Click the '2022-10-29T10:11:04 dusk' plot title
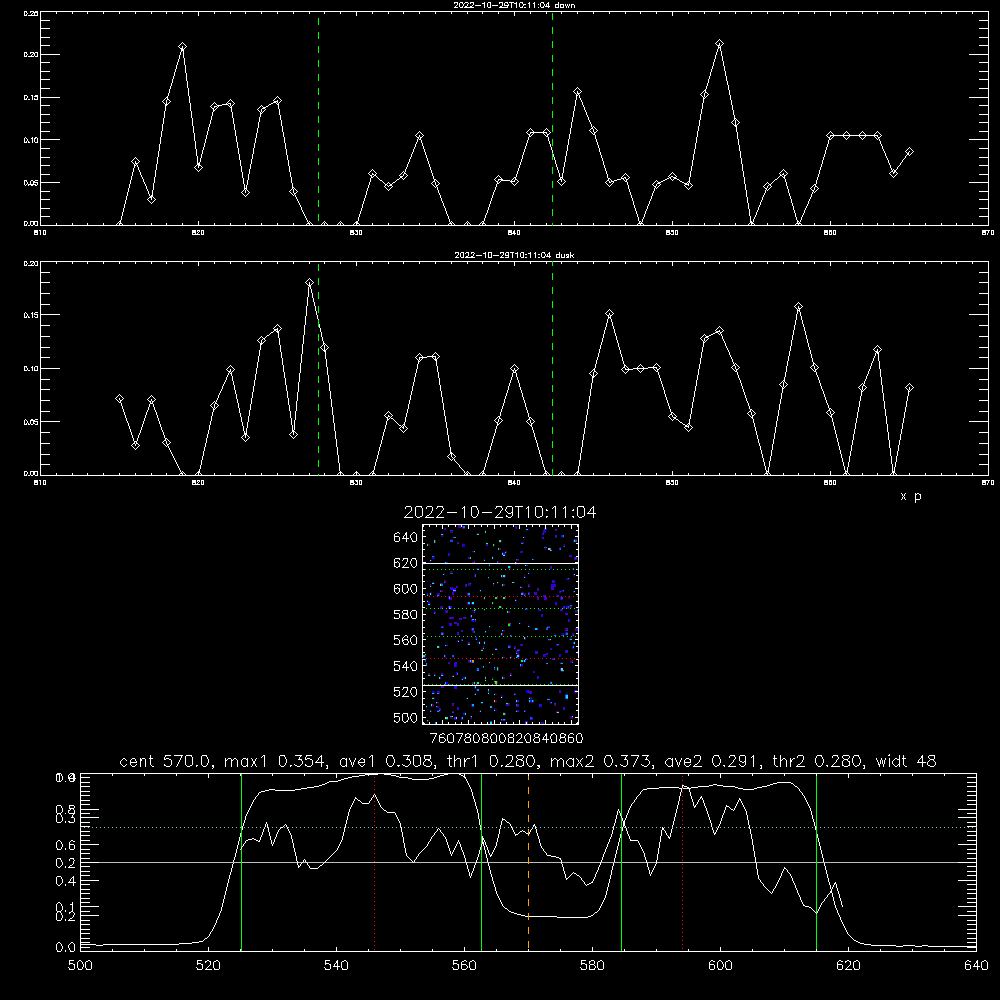Viewport: 1000px width, 1000px height. [514, 255]
